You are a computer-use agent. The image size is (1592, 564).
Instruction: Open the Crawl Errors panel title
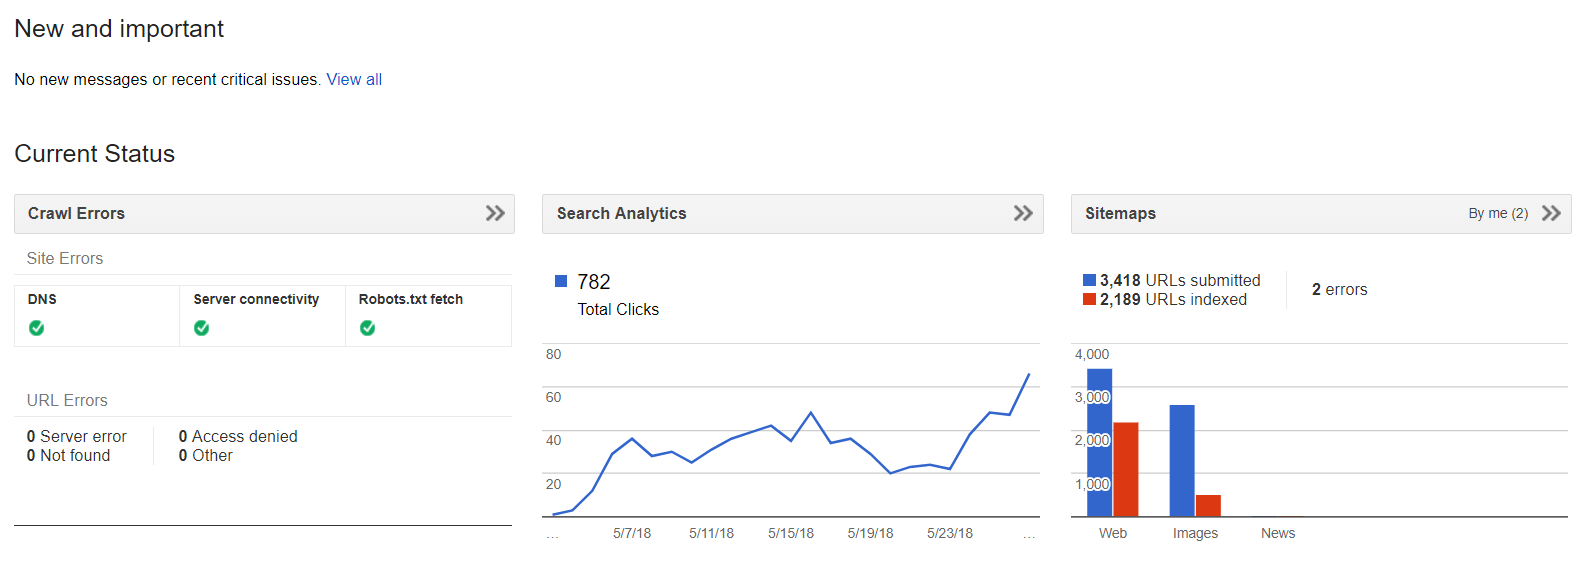76,214
